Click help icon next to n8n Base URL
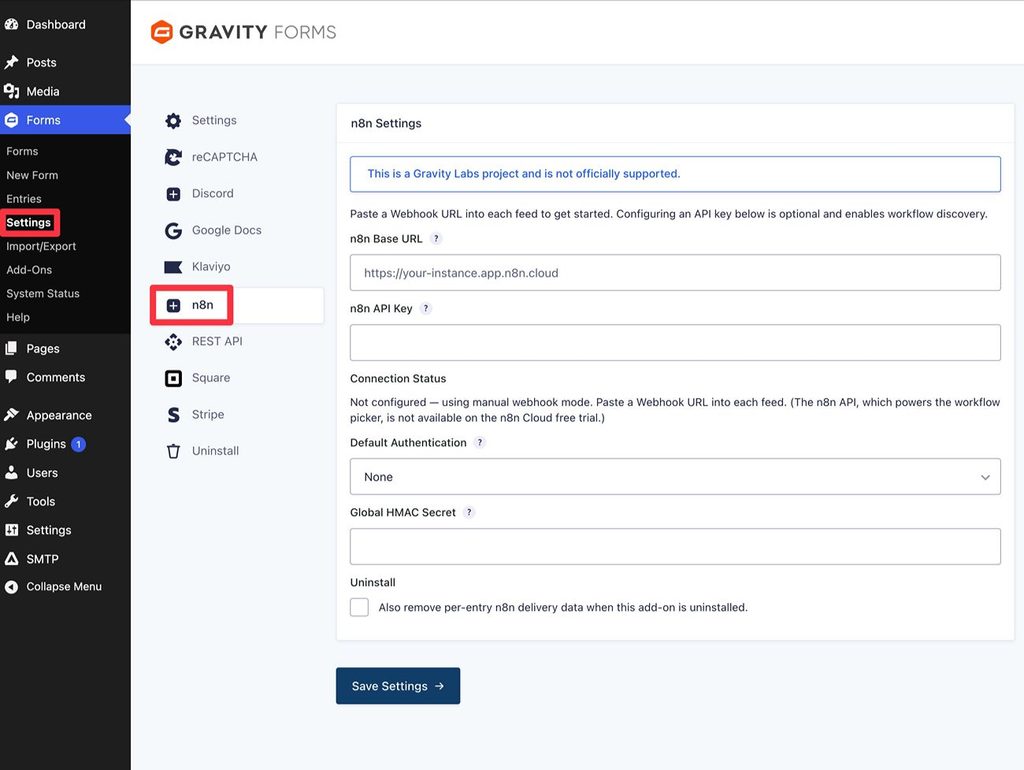The width and height of the screenshot is (1024, 770). [x=436, y=239]
